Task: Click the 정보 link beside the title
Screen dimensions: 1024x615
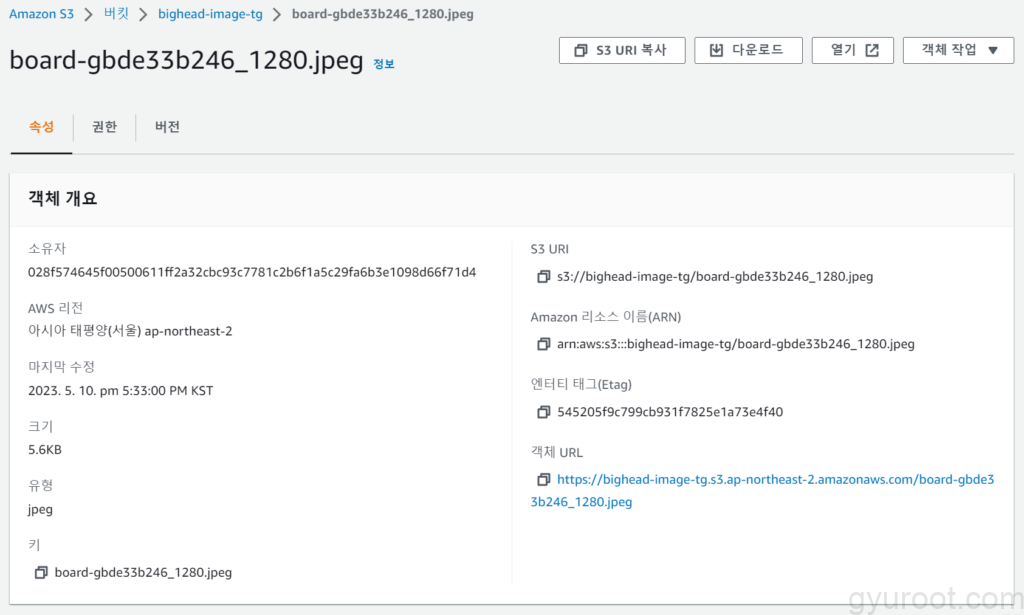Action: coord(384,64)
